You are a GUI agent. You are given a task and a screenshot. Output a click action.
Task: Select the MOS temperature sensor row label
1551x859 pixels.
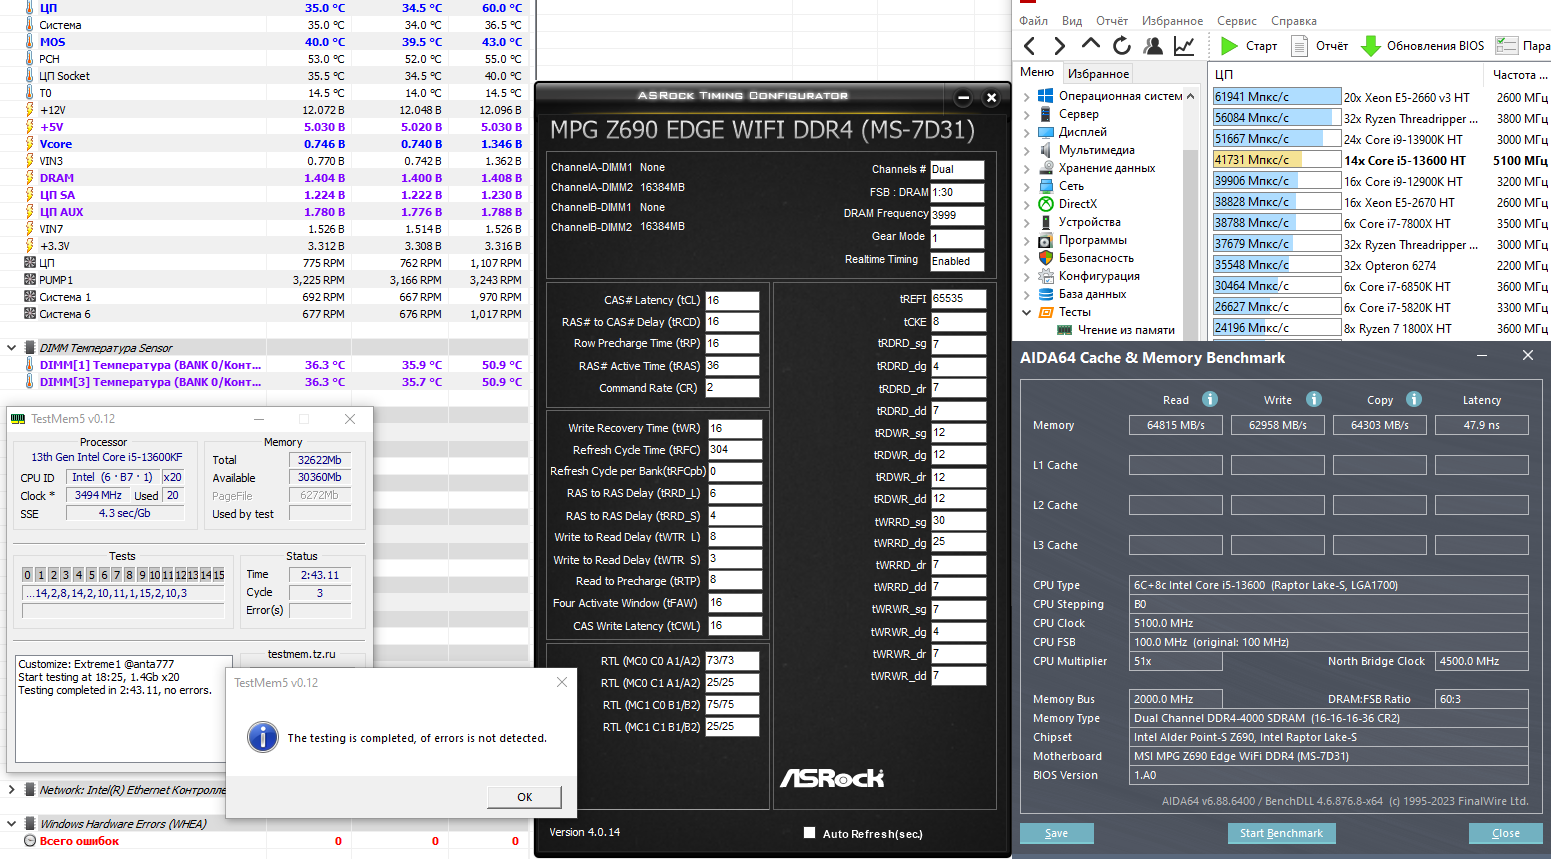coord(53,42)
